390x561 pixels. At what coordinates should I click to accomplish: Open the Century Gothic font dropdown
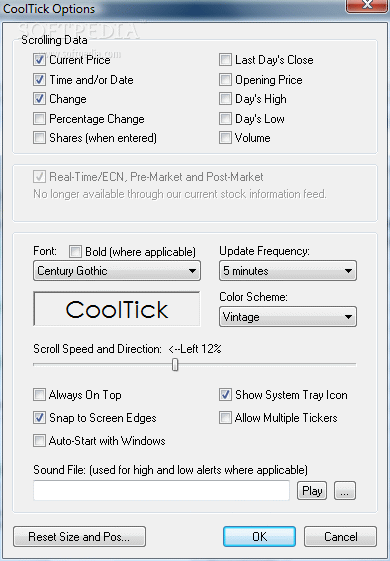(117, 270)
